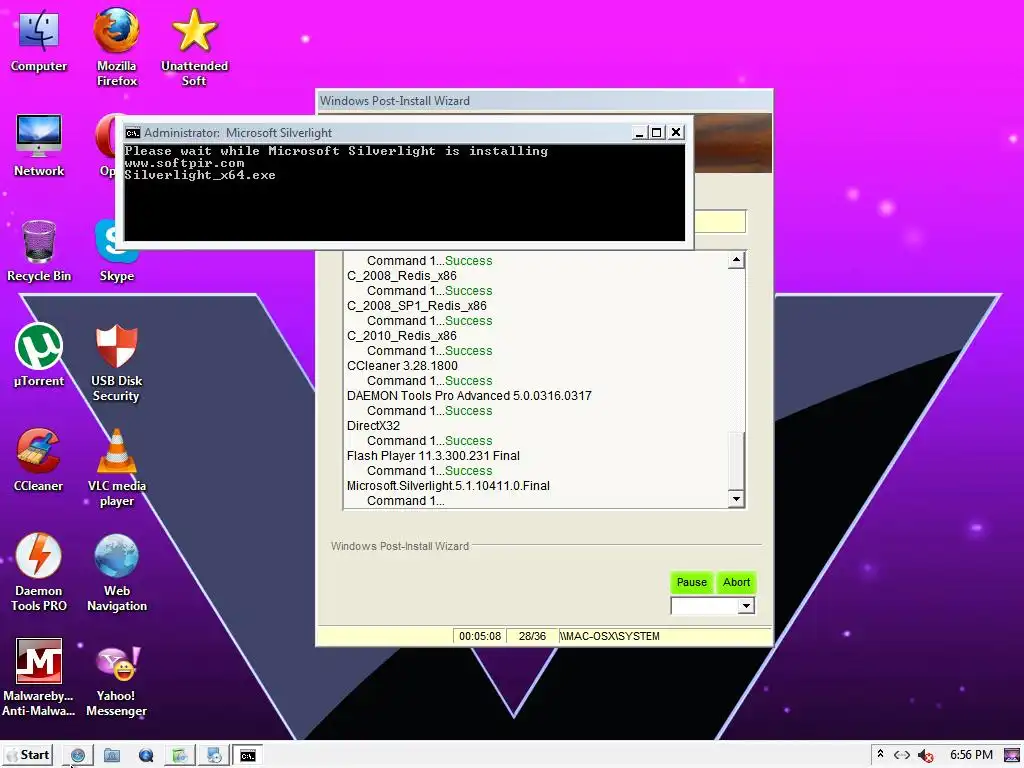This screenshot has width=1024, height=768.
Task: Minimize the Microsoft Silverlight console window
Action: (x=640, y=133)
